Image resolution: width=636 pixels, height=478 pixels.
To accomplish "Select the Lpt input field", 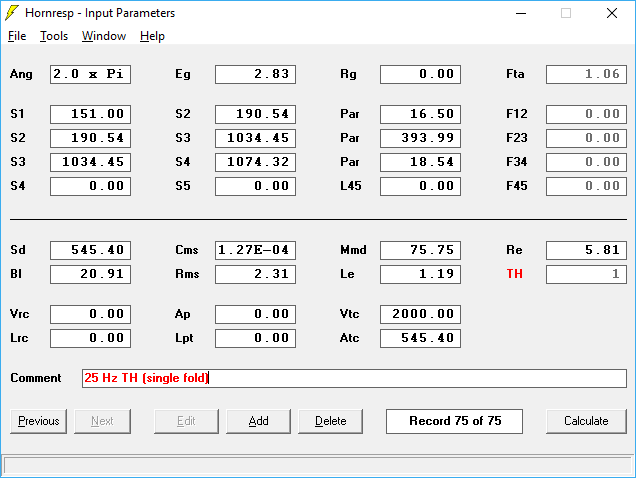I will pos(256,338).
